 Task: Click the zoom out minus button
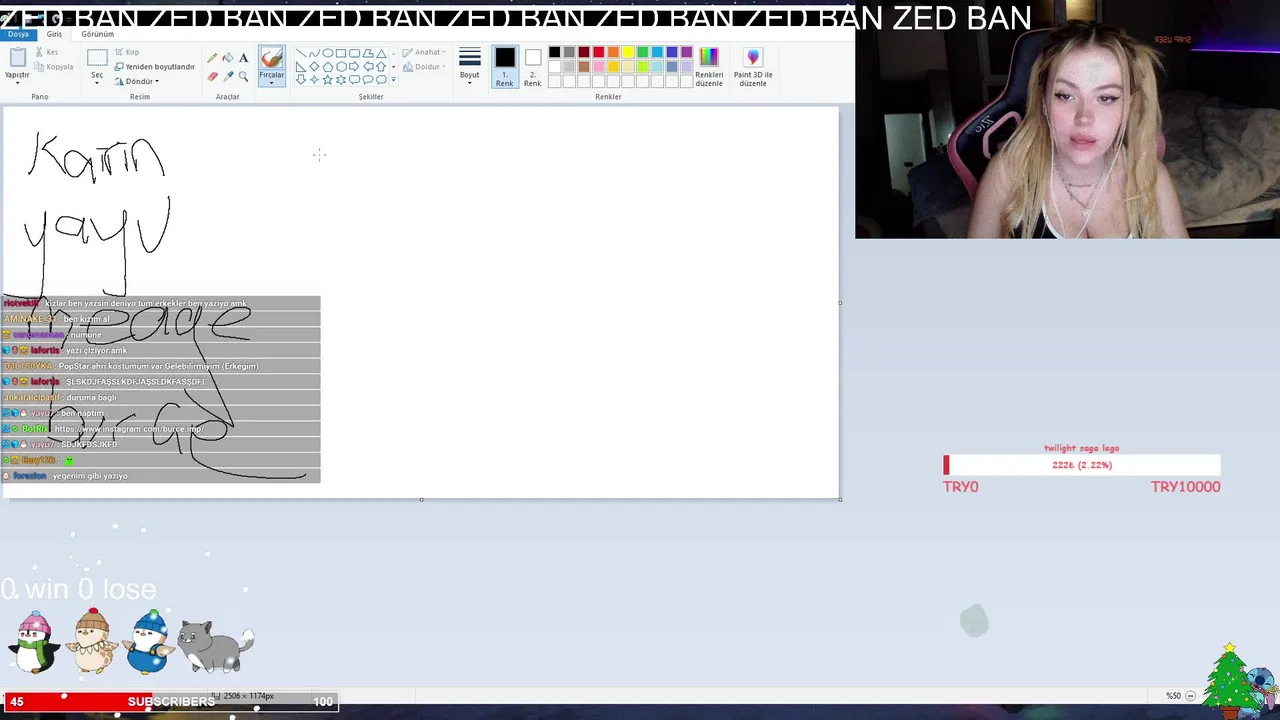(1191, 696)
